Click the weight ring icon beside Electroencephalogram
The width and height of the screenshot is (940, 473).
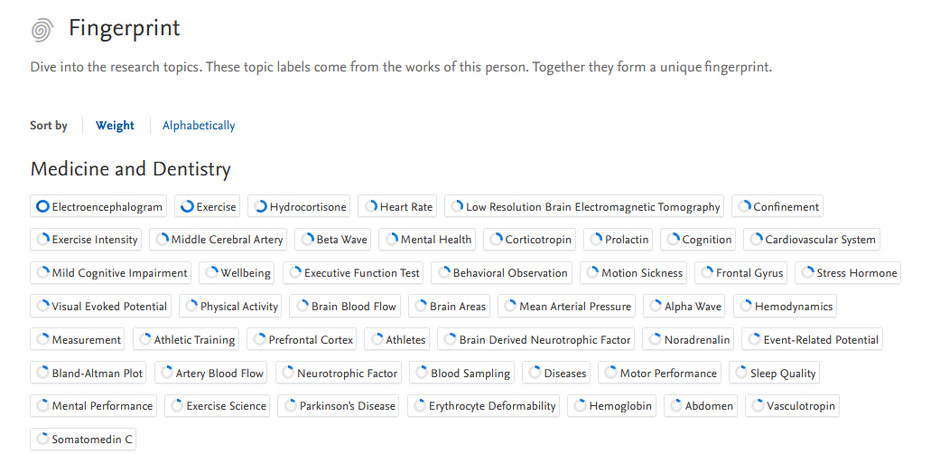[42, 206]
